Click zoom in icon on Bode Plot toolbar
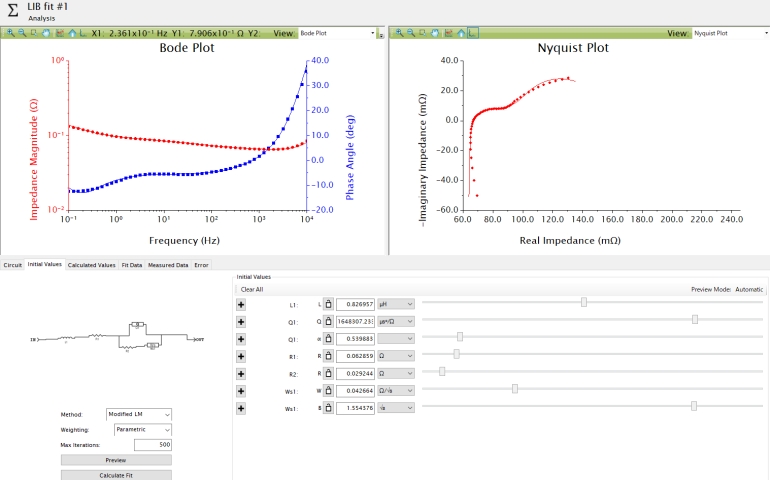This screenshot has height=480, width=770. pos(10,33)
